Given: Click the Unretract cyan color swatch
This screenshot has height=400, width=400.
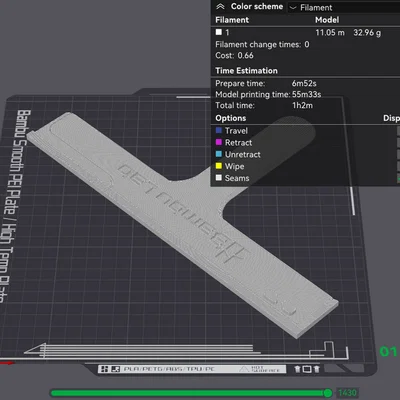Looking at the screenshot, I should [219, 154].
